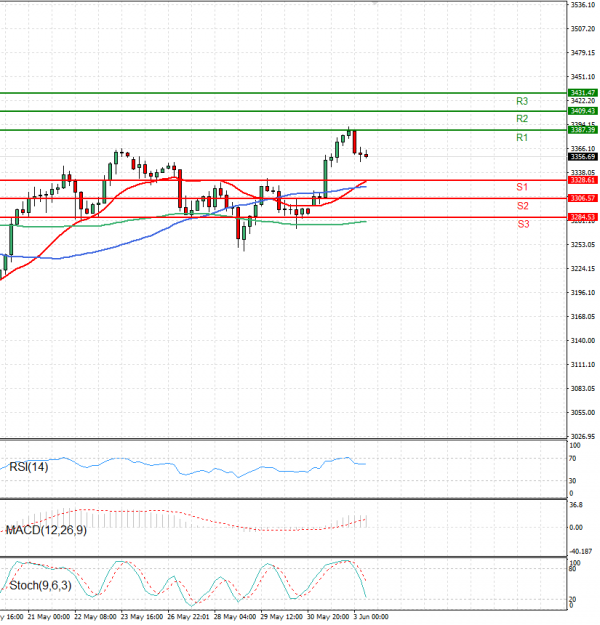600x625 pixels.
Task: Click the 3338.05 price axis value
Action: (x=583, y=173)
